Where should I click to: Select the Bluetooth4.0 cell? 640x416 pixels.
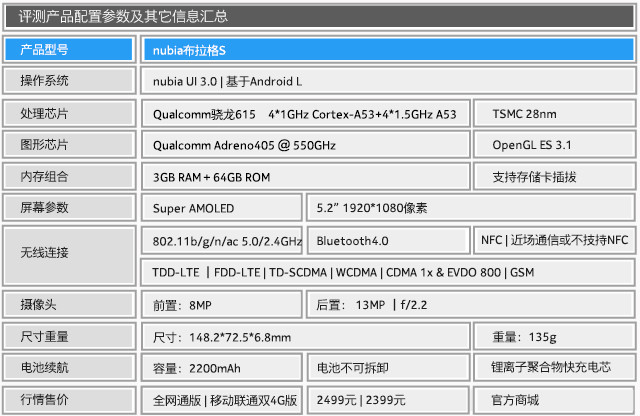(388, 241)
